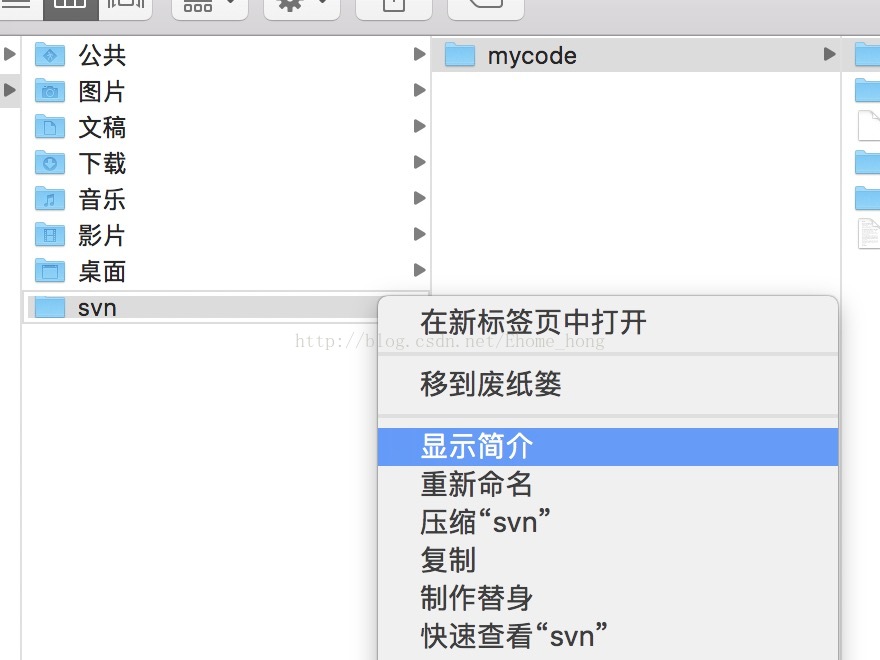
Task: Click the 桌面 folder name
Action: click(102, 271)
